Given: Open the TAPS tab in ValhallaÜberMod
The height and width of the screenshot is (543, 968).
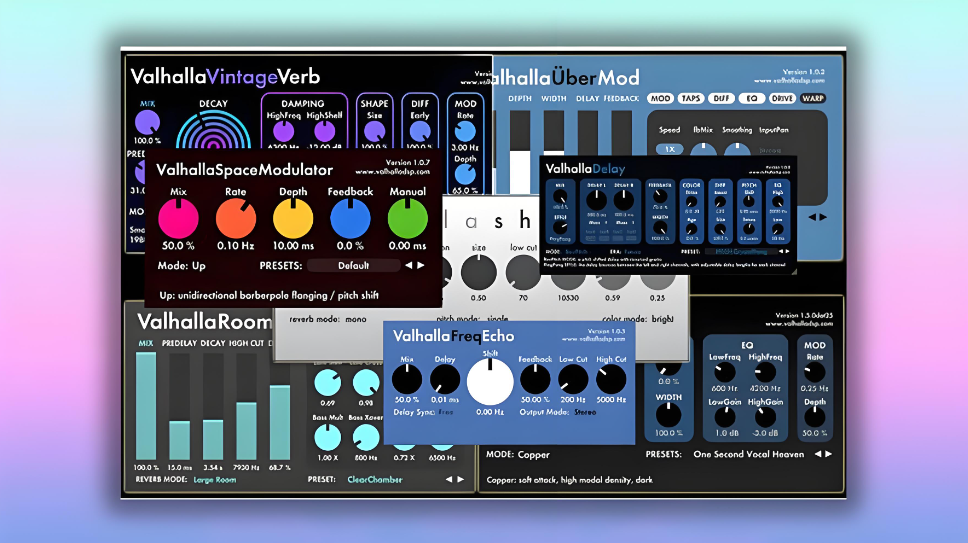Looking at the screenshot, I should coord(691,98).
